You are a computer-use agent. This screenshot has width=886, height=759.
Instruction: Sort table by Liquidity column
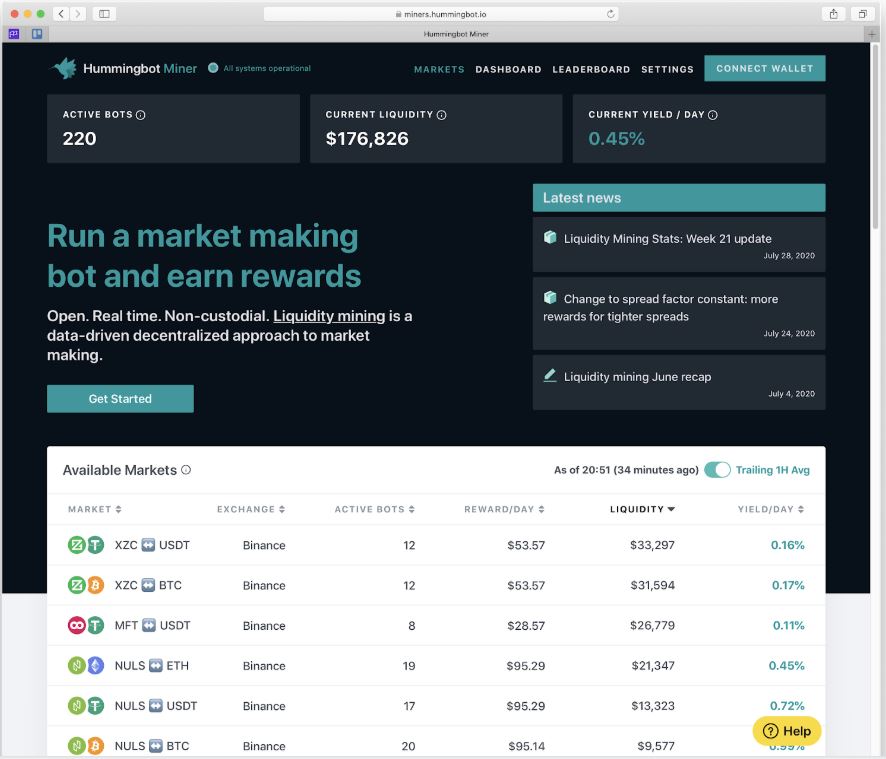[642, 510]
